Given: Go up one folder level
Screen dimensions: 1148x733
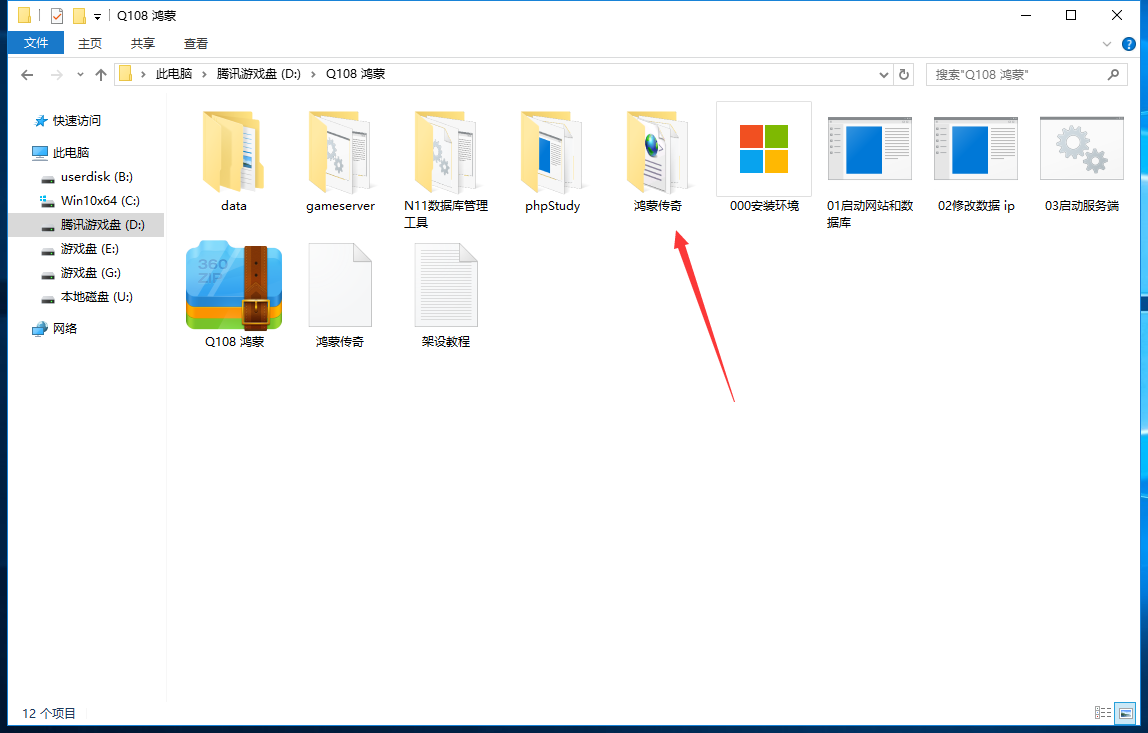Looking at the screenshot, I should (101, 75).
